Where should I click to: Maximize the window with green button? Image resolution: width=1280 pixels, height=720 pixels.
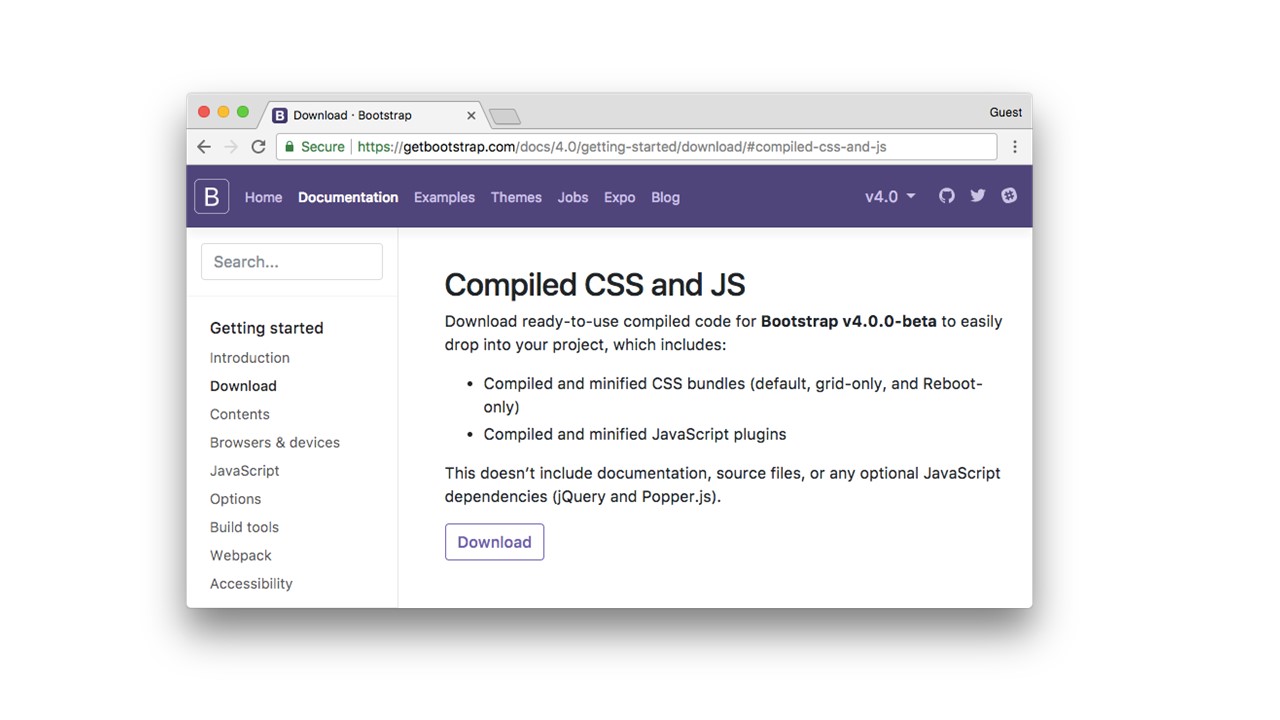(x=242, y=112)
